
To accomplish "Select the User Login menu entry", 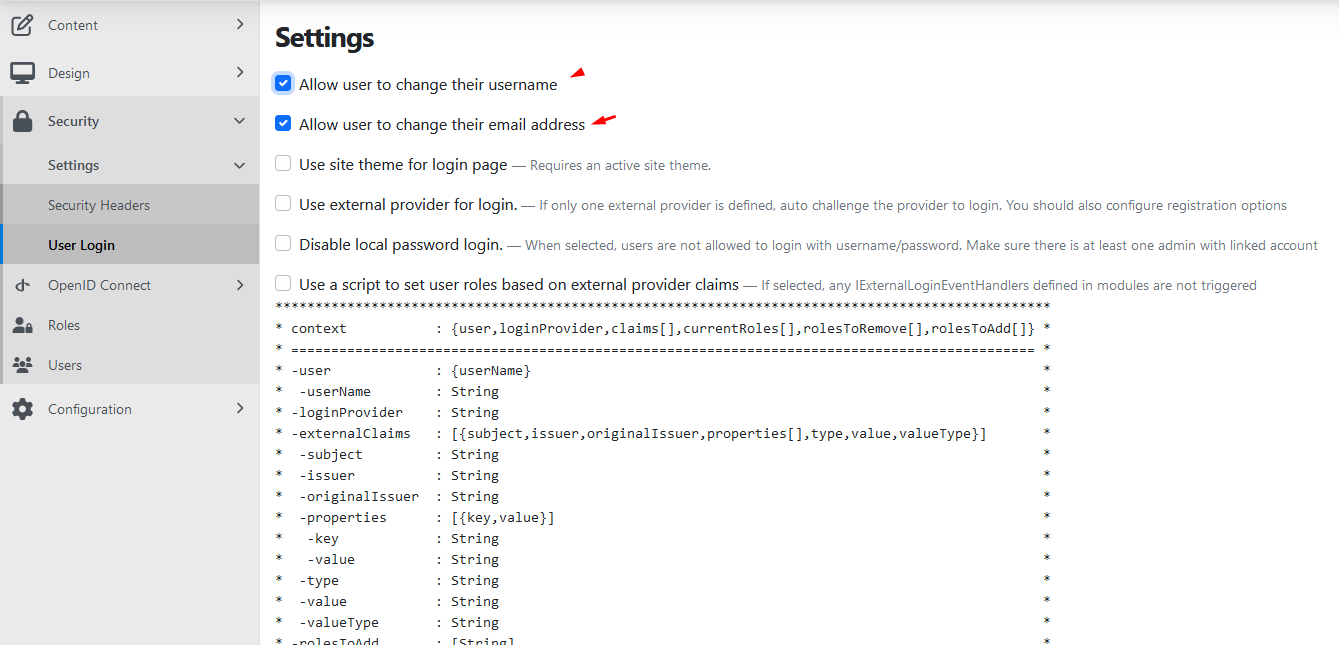I will tap(129, 245).
